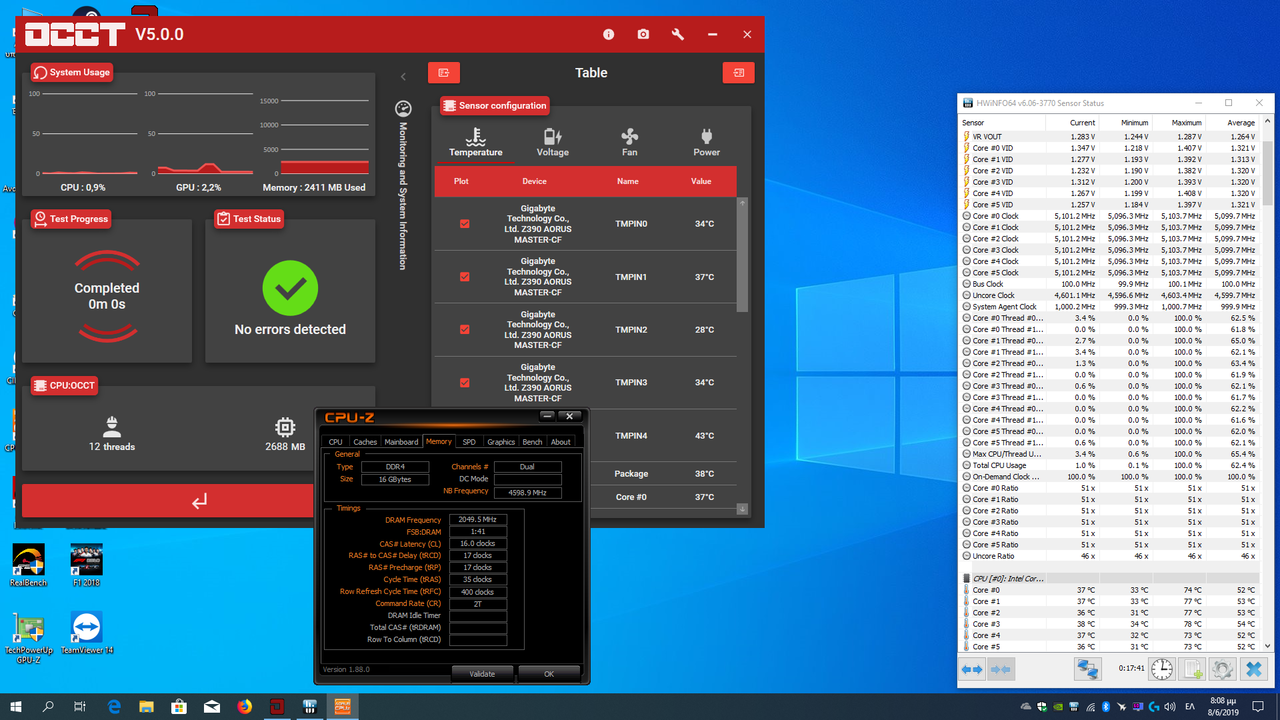Open the Mainboard tab in CPU-Z
Screen dimensions: 1280x720
401,441
